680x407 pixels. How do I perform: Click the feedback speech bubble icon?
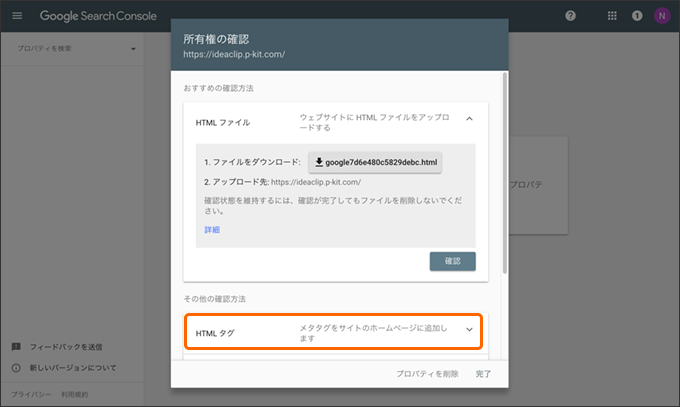[16, 347]
